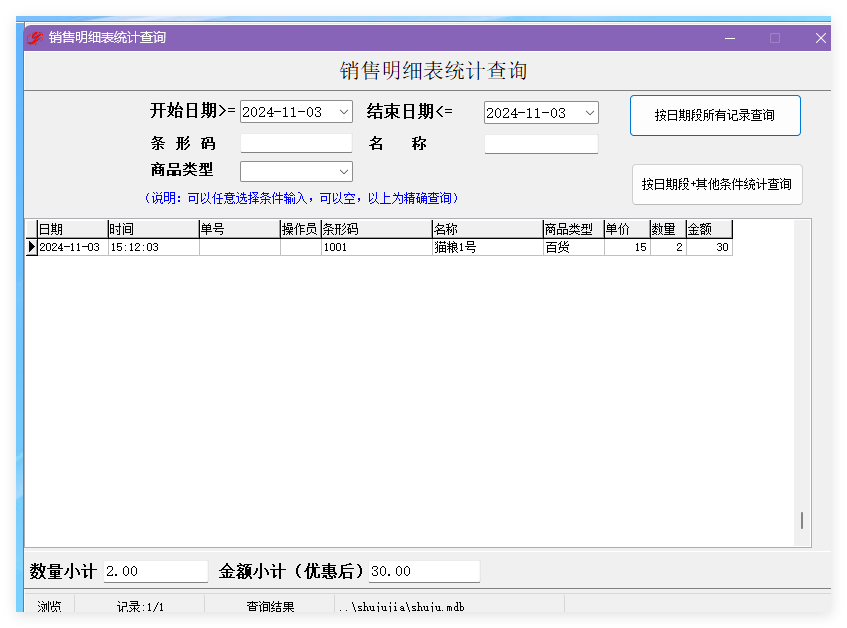
Task: Open the end date dropdown arrow
Action: pos(589,113)
